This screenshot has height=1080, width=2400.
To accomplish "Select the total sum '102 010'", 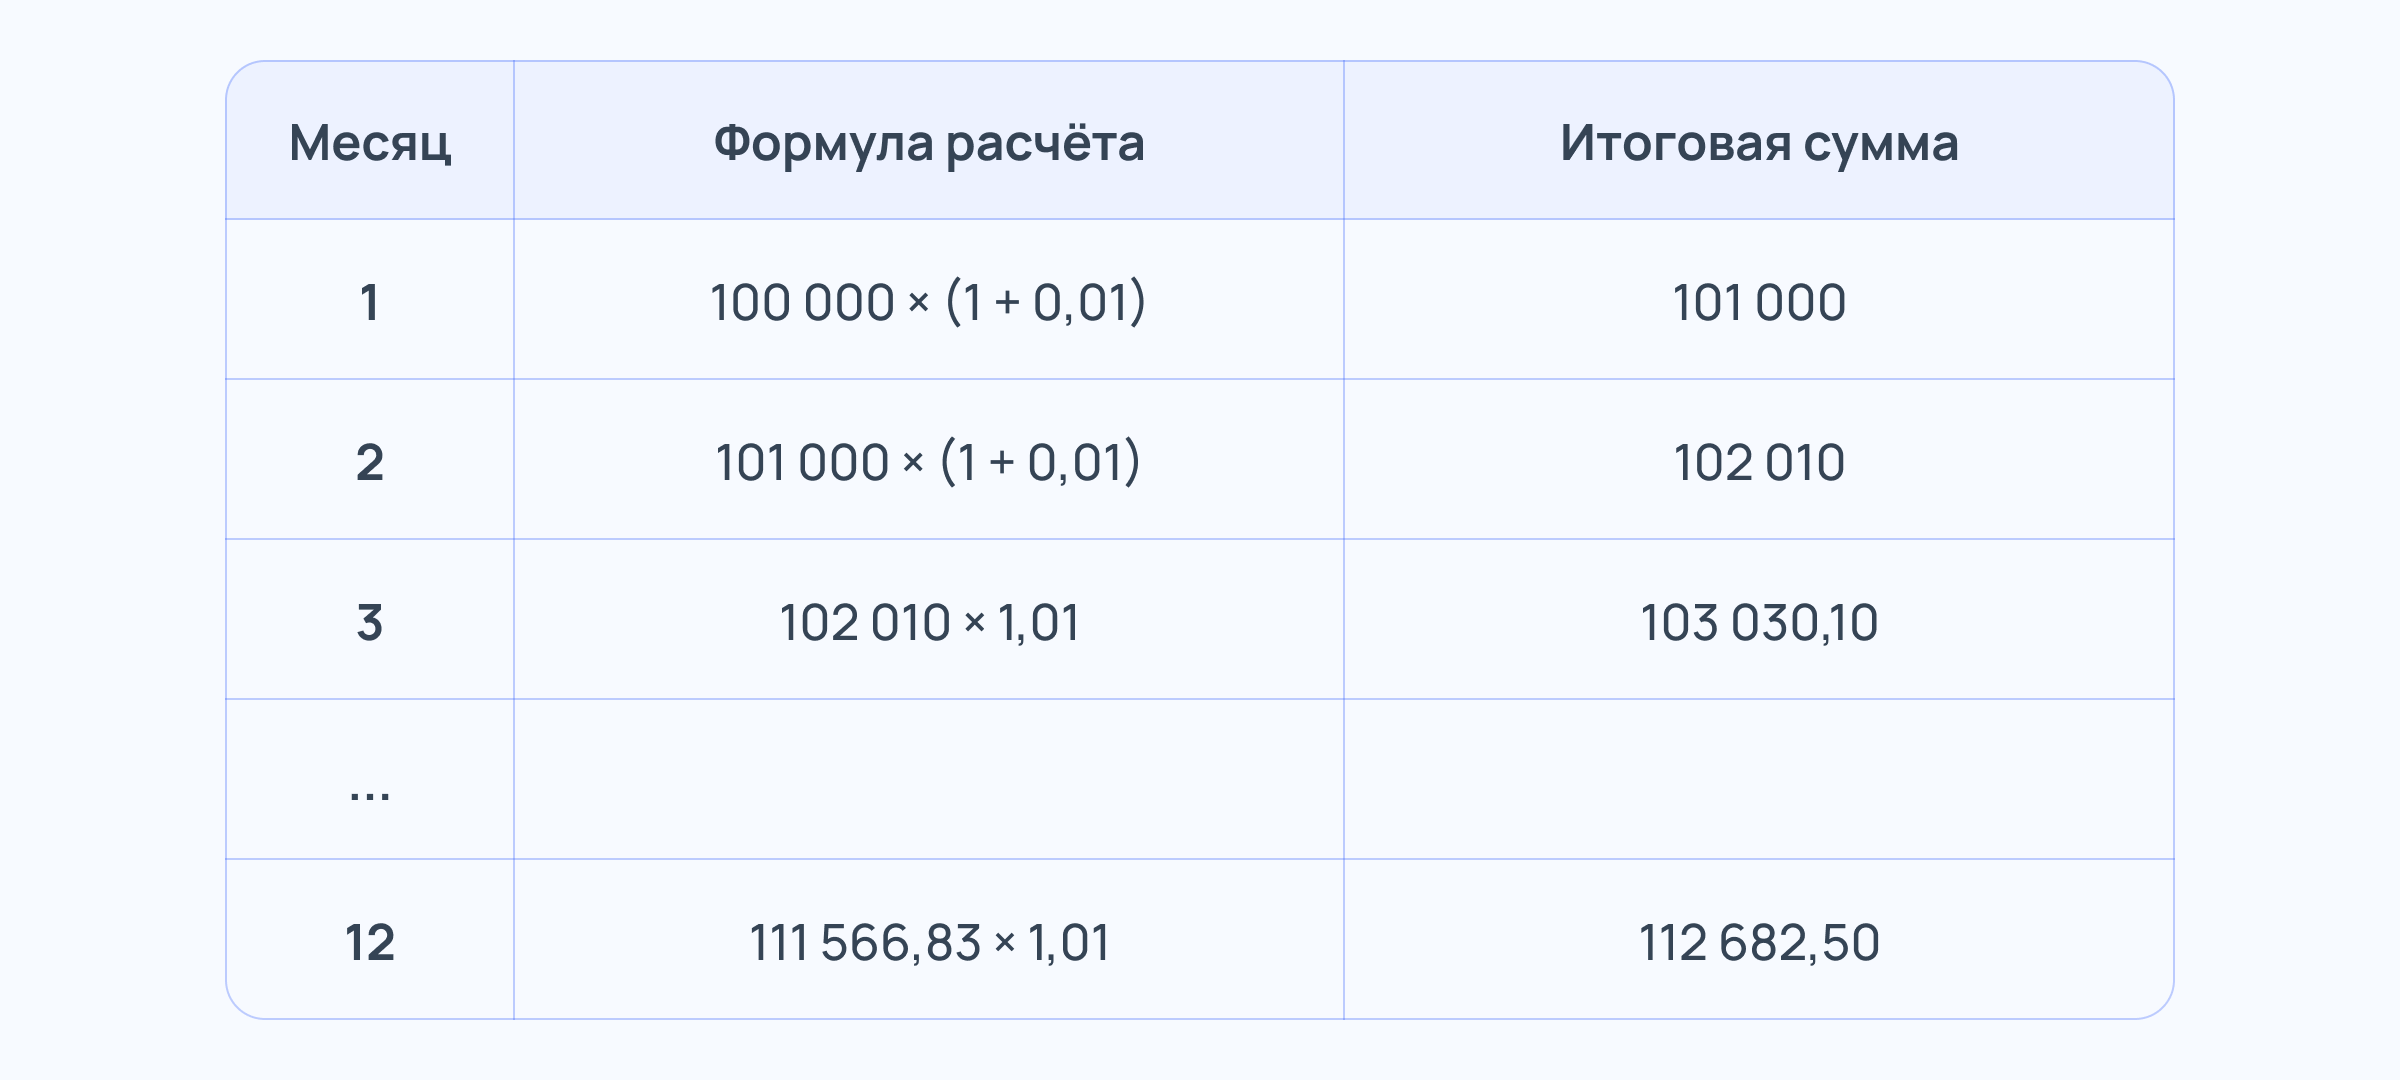I will tap(1758, 462).
